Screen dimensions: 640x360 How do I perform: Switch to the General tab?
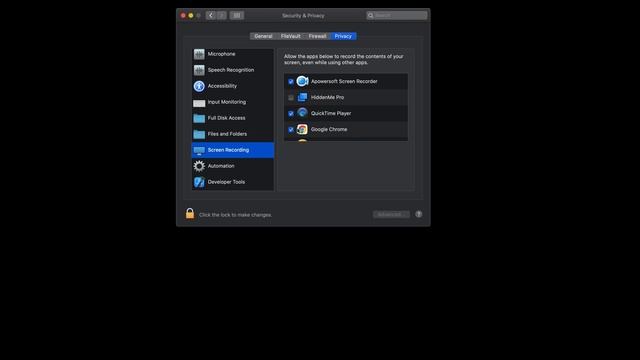point(263,36)
